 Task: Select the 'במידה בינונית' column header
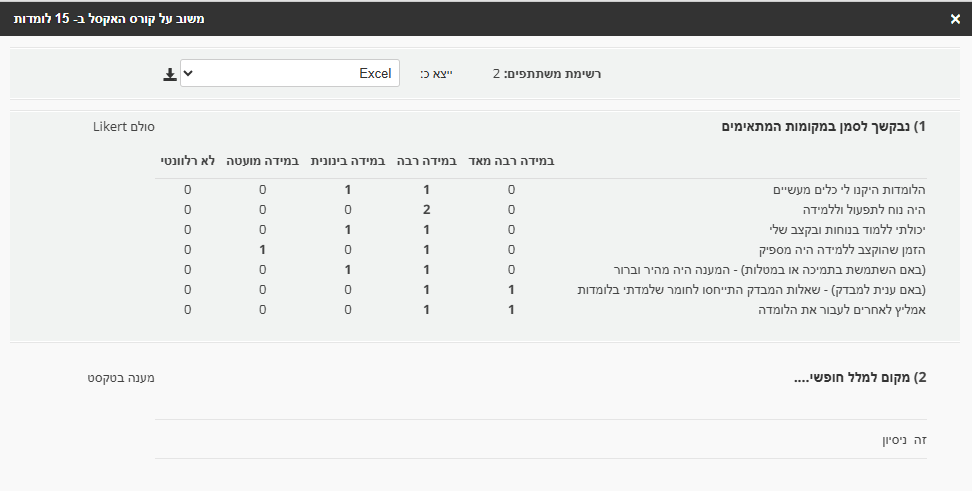pos(347,160)
